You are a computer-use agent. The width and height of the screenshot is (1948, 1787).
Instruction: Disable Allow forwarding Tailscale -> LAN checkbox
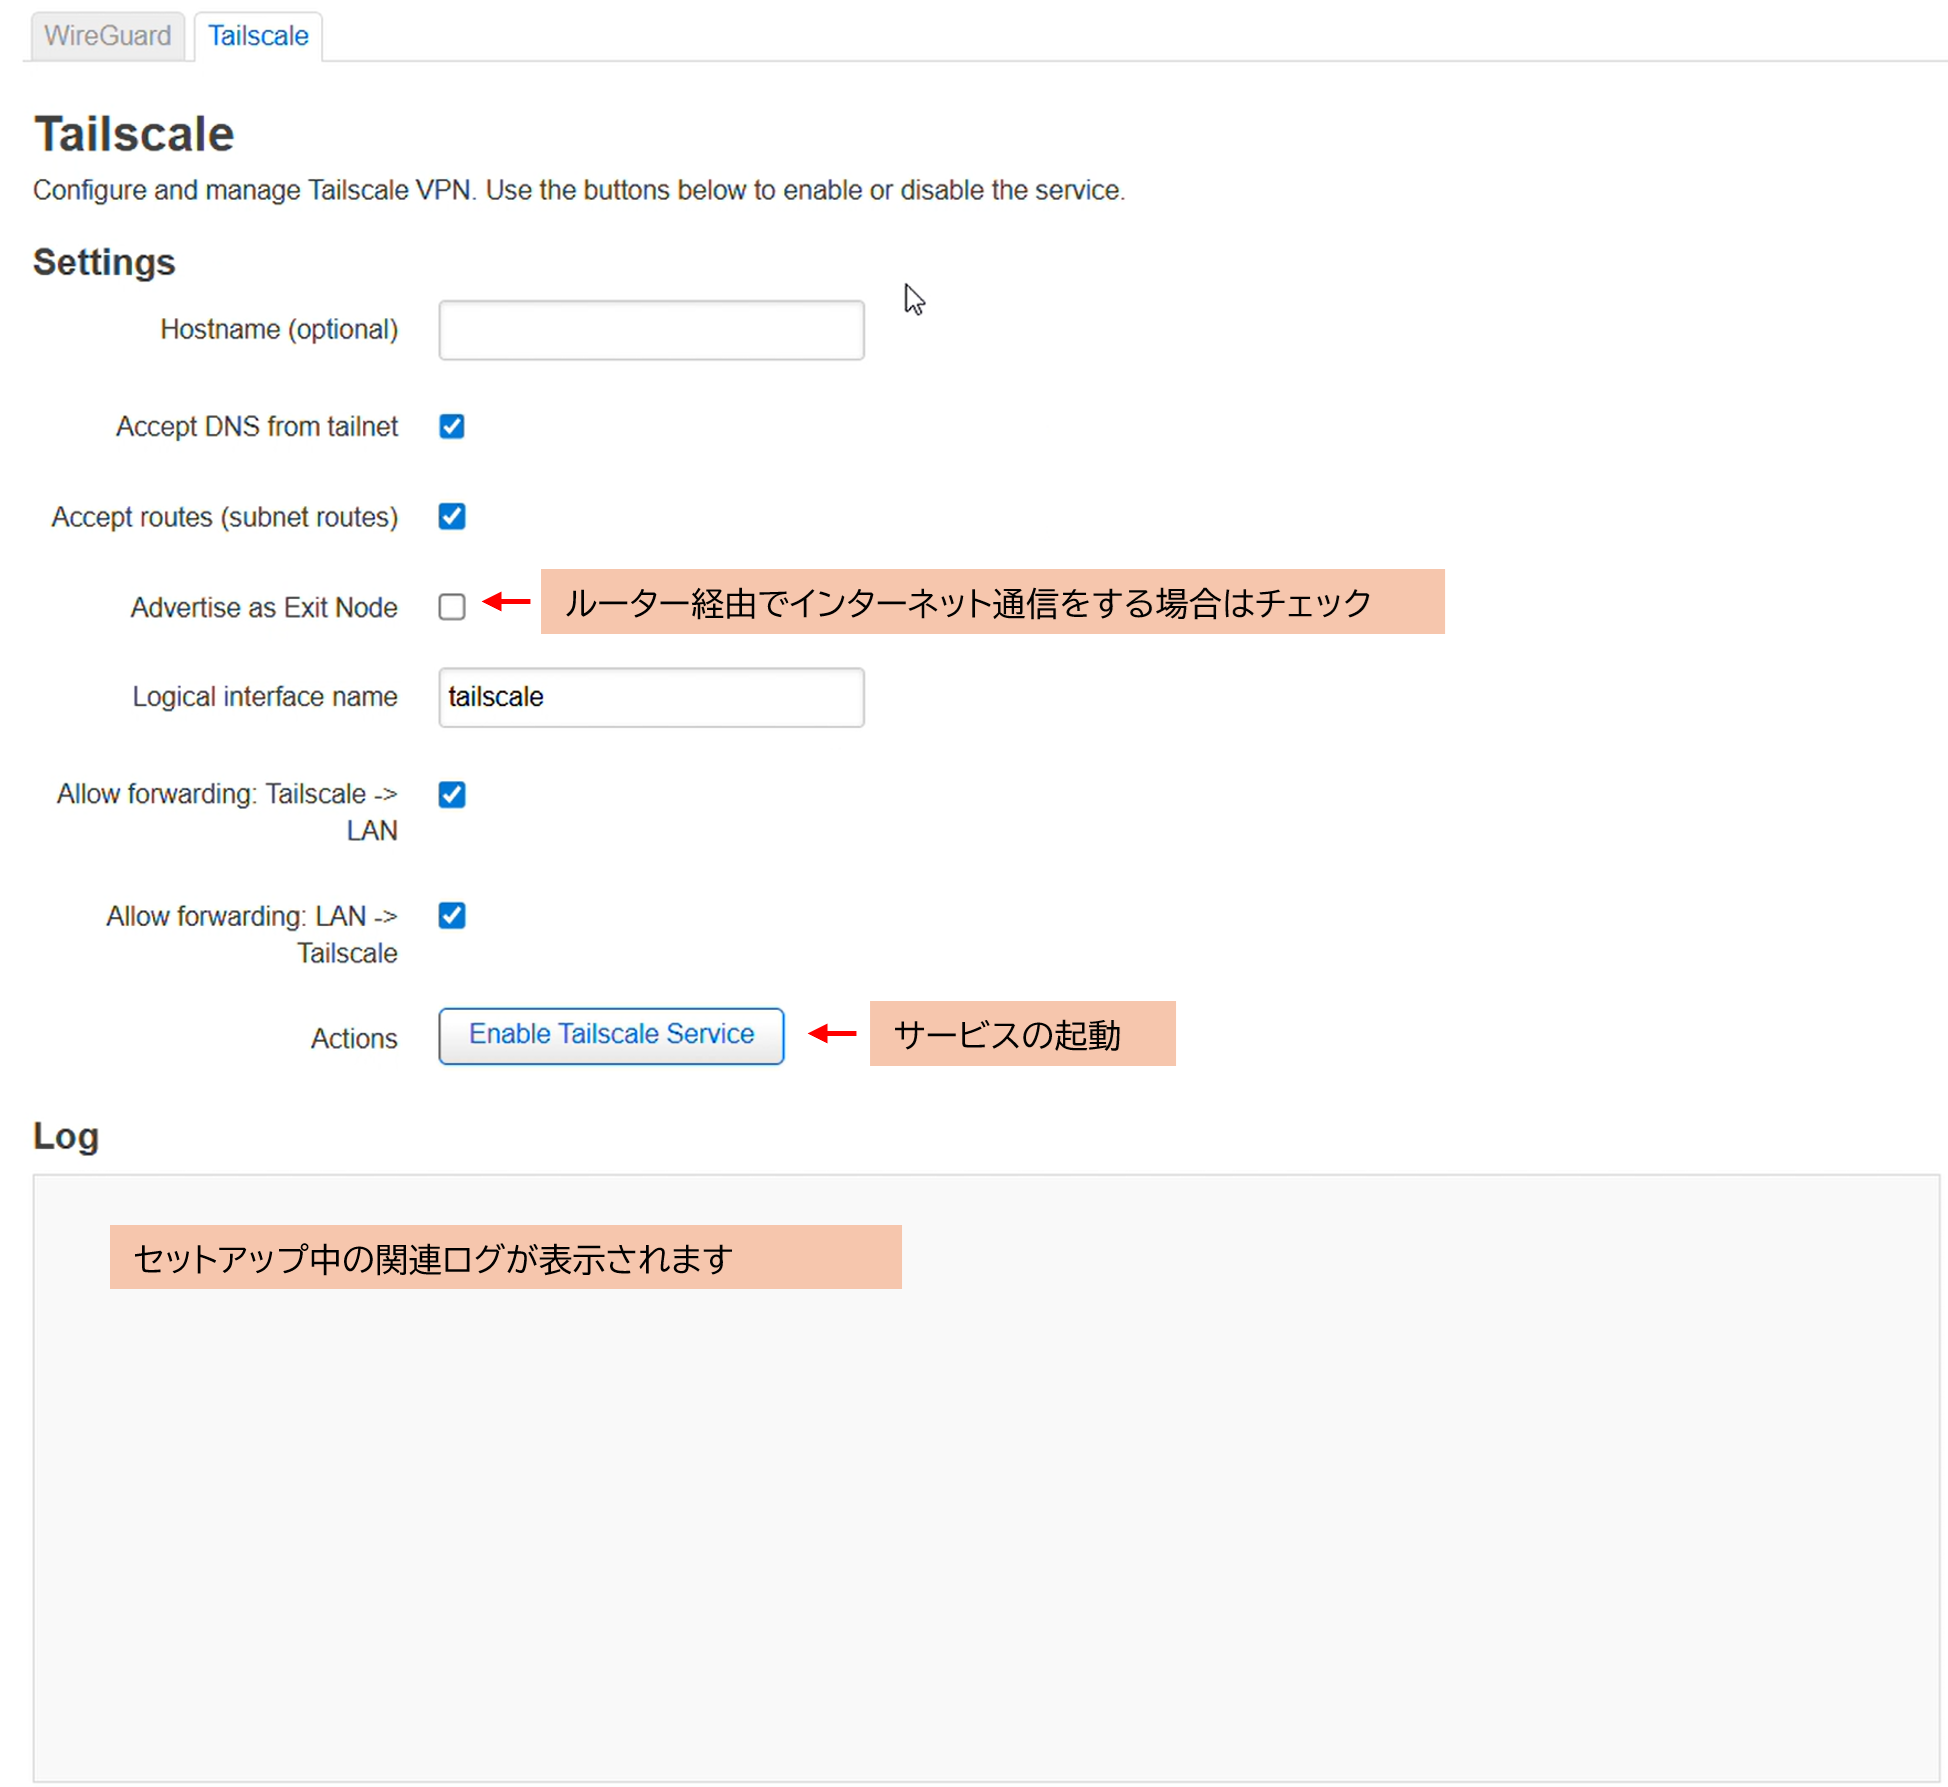coord(452,795)
